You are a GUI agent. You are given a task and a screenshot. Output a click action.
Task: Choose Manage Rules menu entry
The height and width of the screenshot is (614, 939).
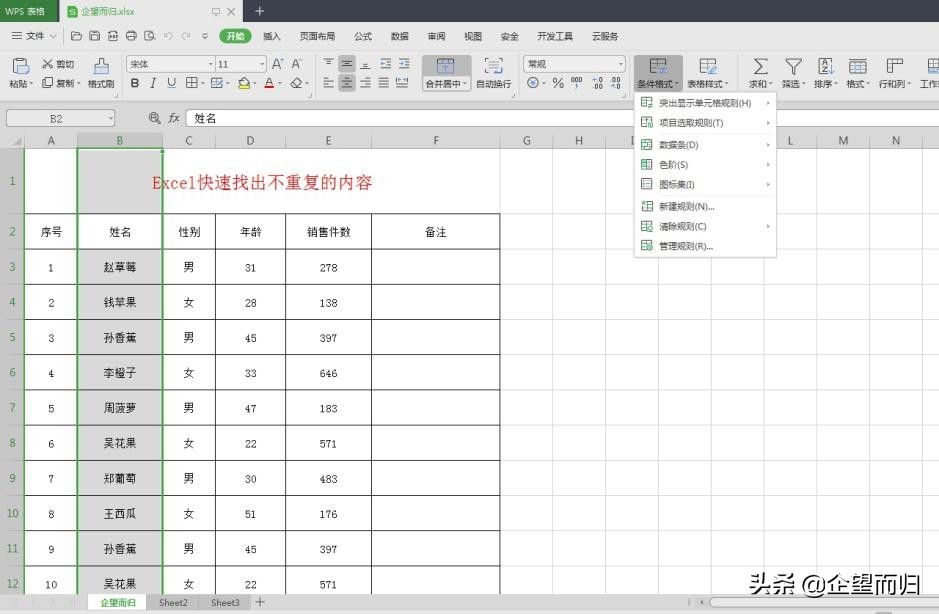point(705,246)
